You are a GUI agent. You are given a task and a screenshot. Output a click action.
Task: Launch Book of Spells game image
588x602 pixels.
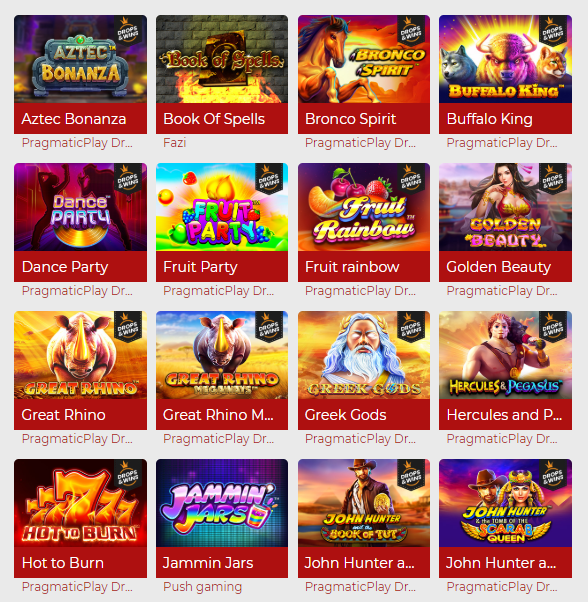tap(222, 59)
